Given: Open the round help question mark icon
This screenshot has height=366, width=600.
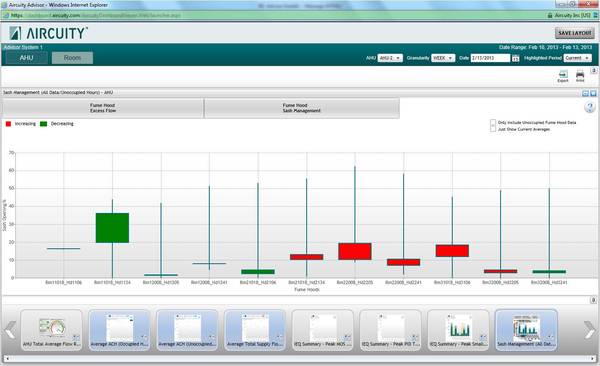Looking at the screenshot, I should [590, 107].
